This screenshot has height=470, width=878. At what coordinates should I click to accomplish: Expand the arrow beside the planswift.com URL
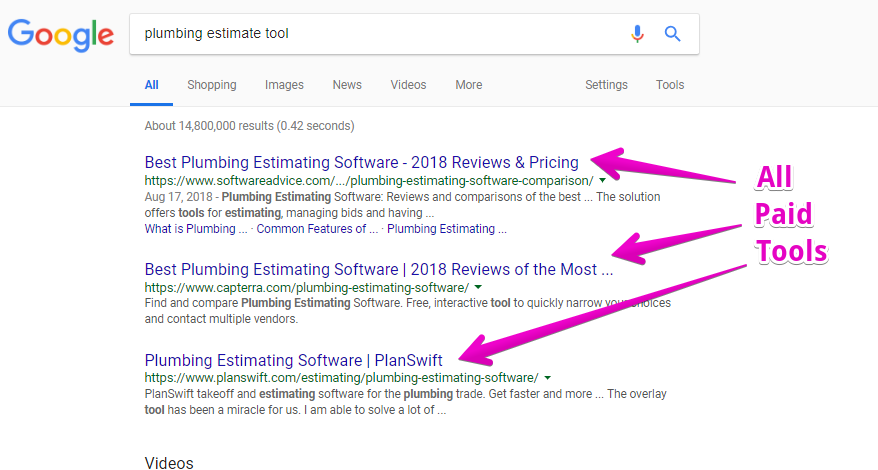pyautogui.click(x=548, y=378)
